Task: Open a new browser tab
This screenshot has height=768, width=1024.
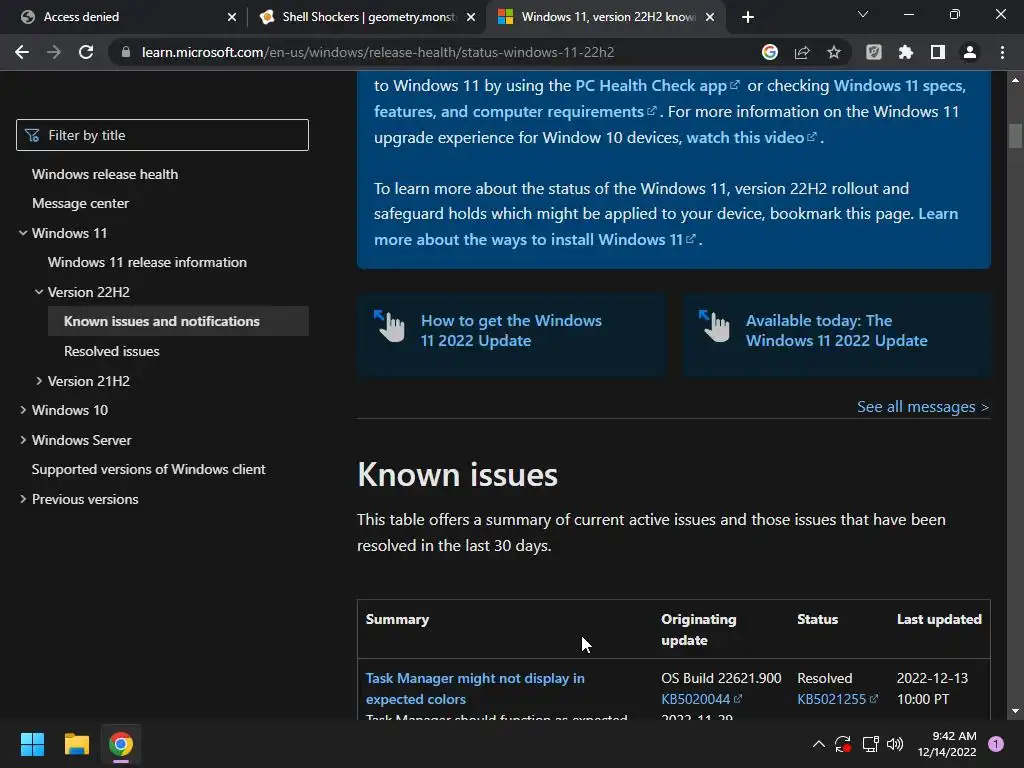Action: (748, 17)
